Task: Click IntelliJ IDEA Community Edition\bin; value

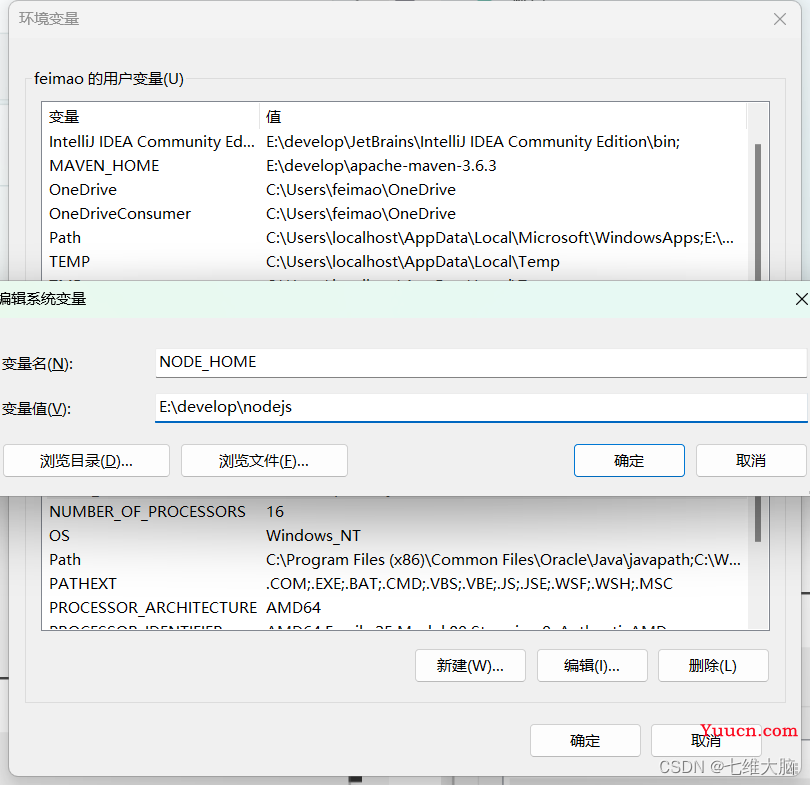Action: click(x=473, y=142)
